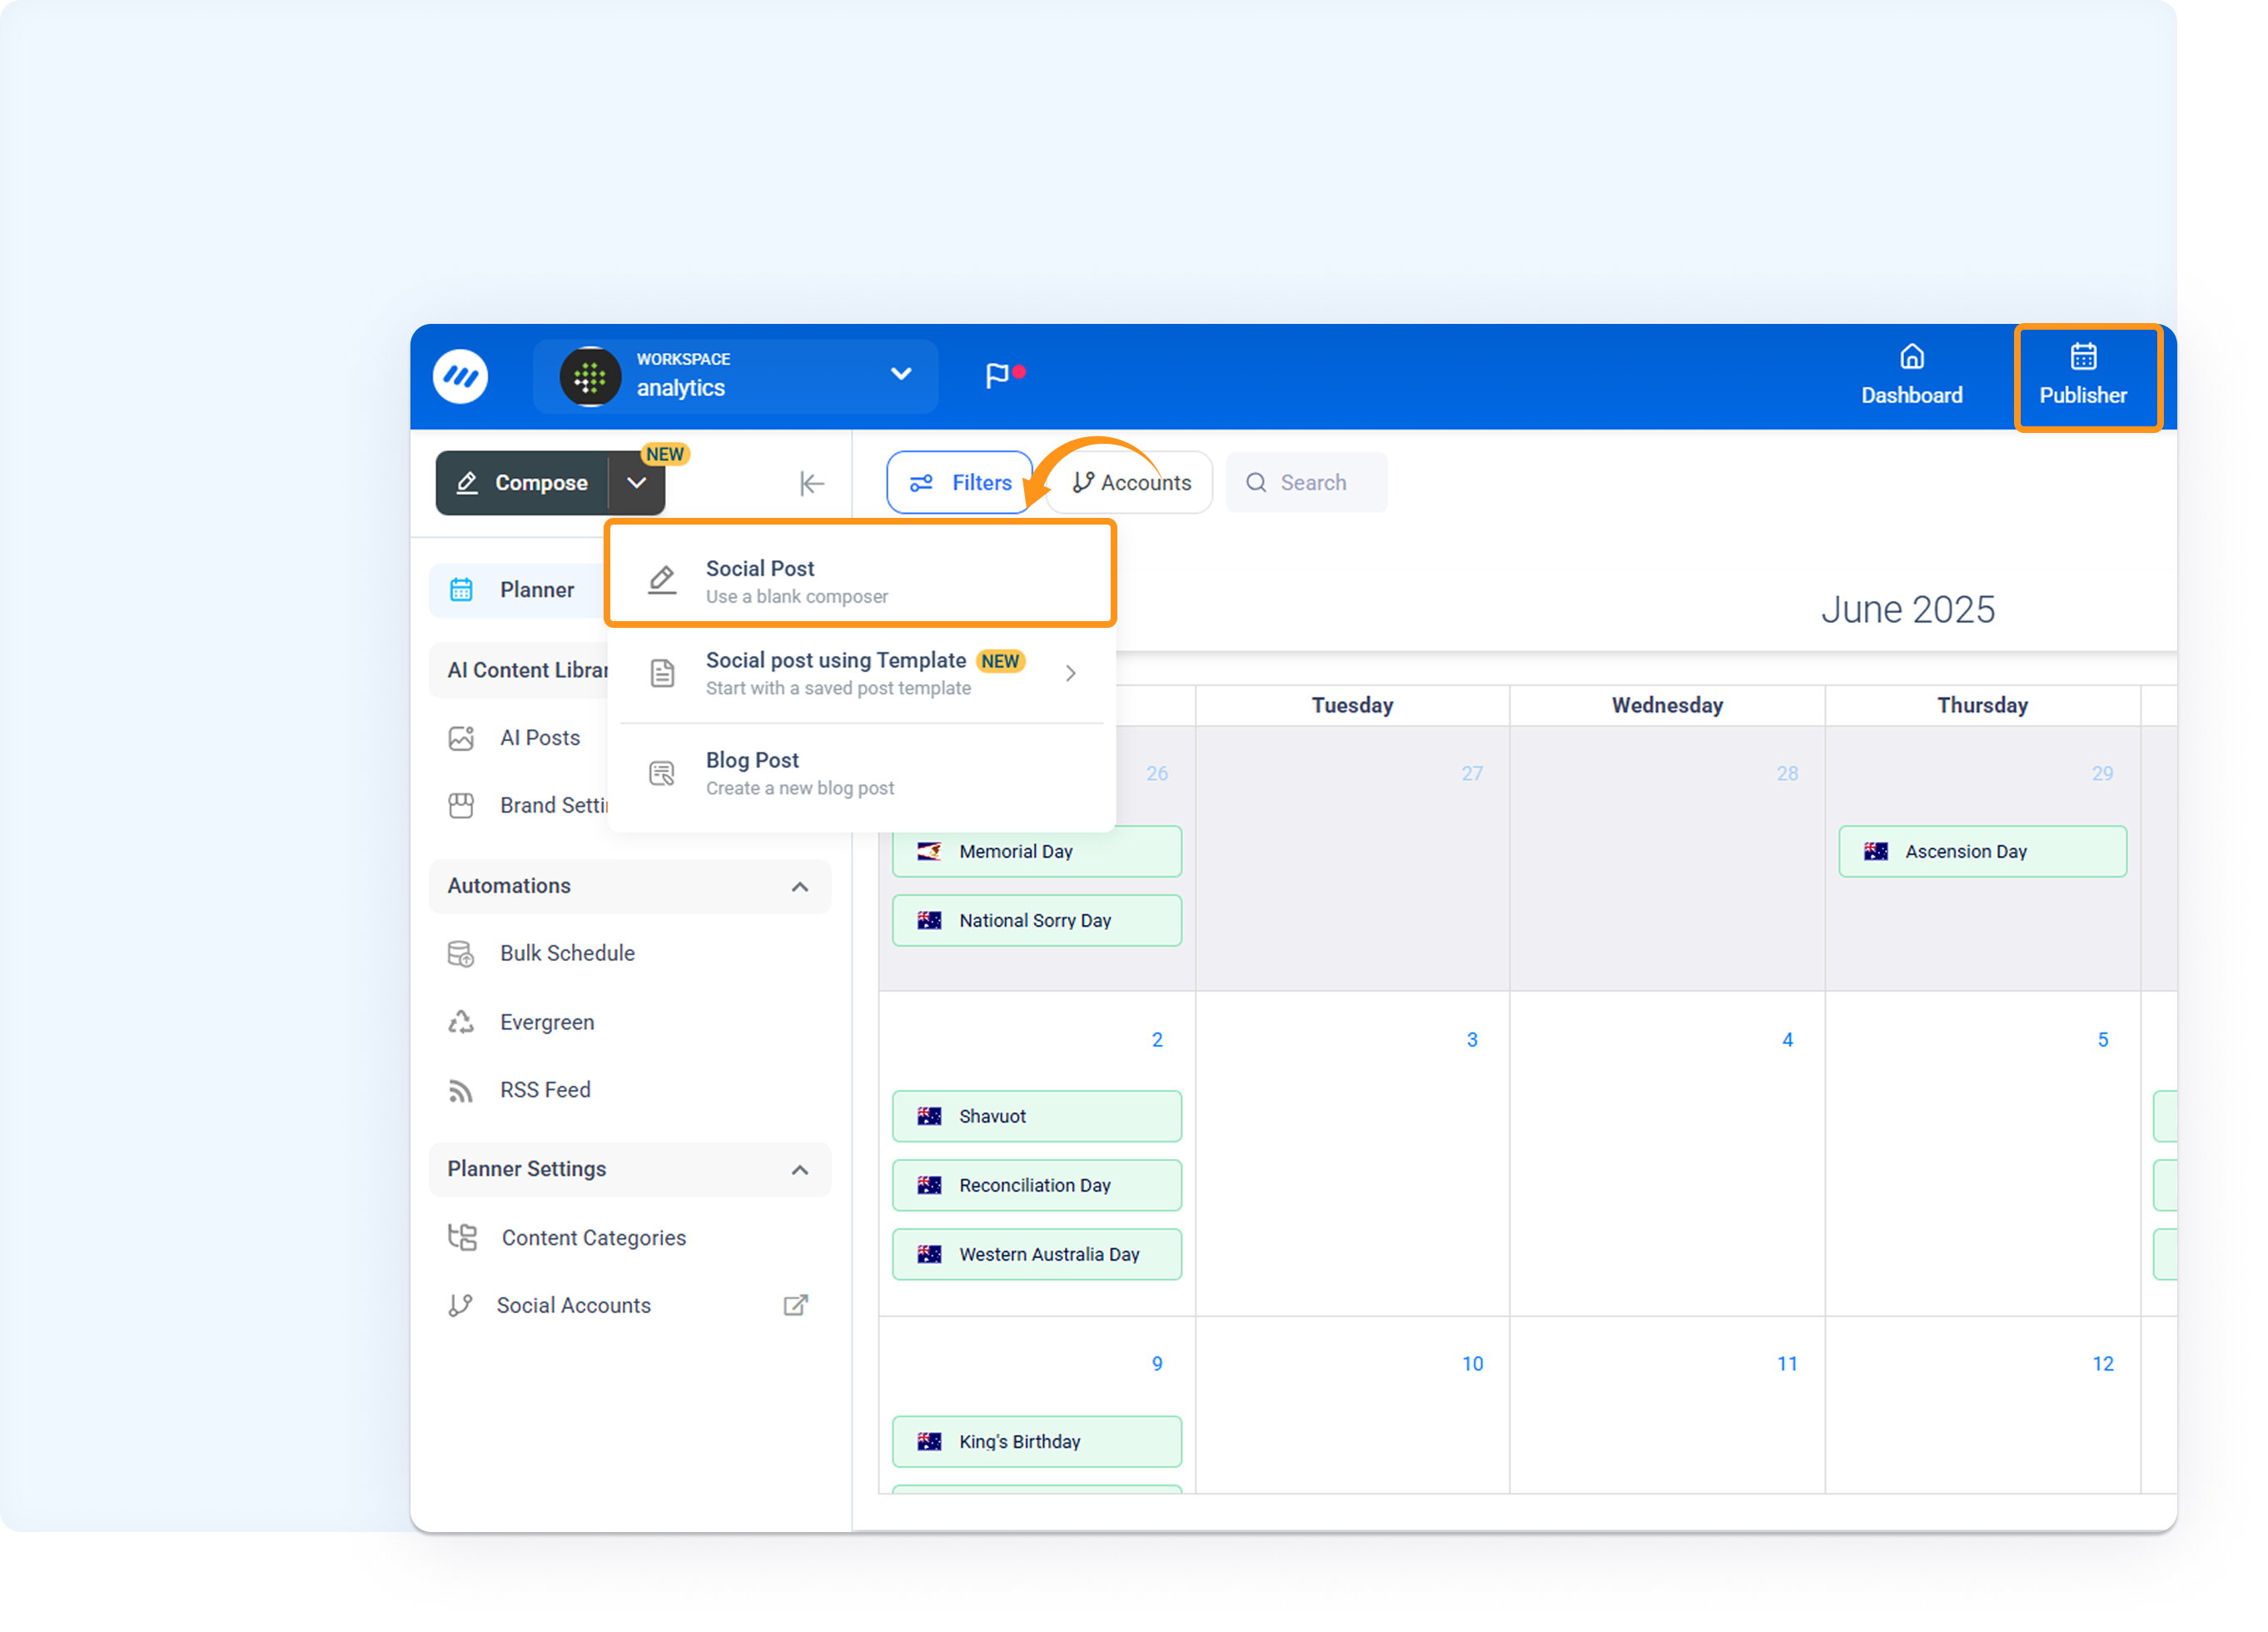
Task: Open the Western Australia Day event
Action: (1036, 1255)
